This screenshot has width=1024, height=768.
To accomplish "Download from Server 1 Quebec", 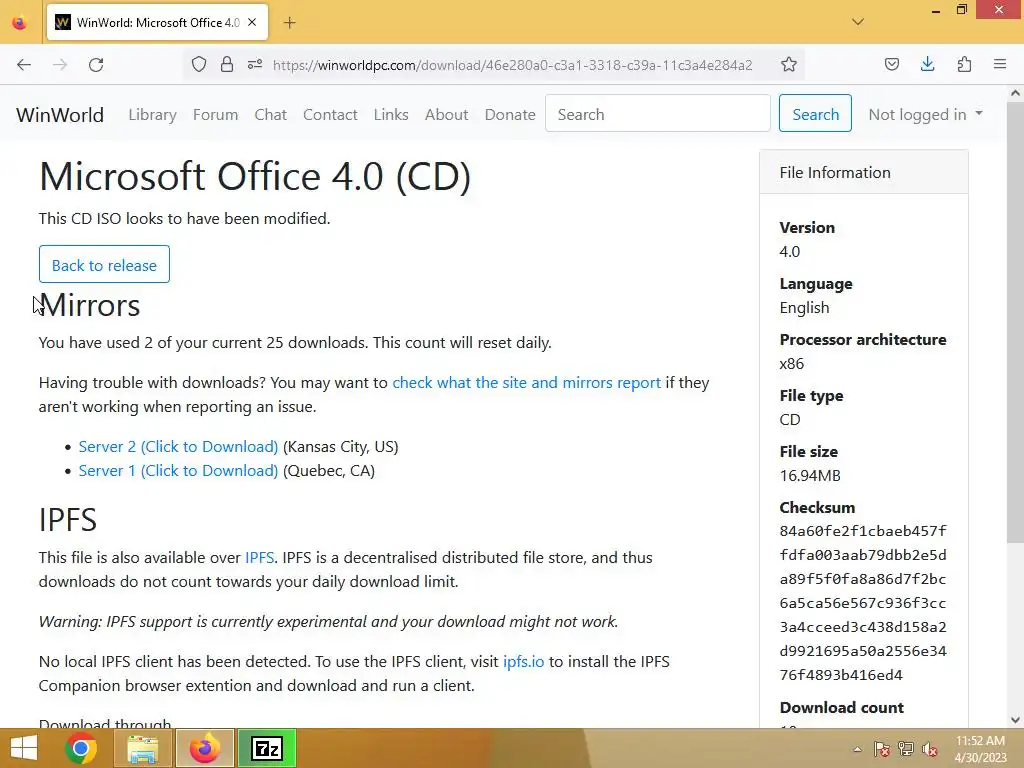I will point(178,471).
